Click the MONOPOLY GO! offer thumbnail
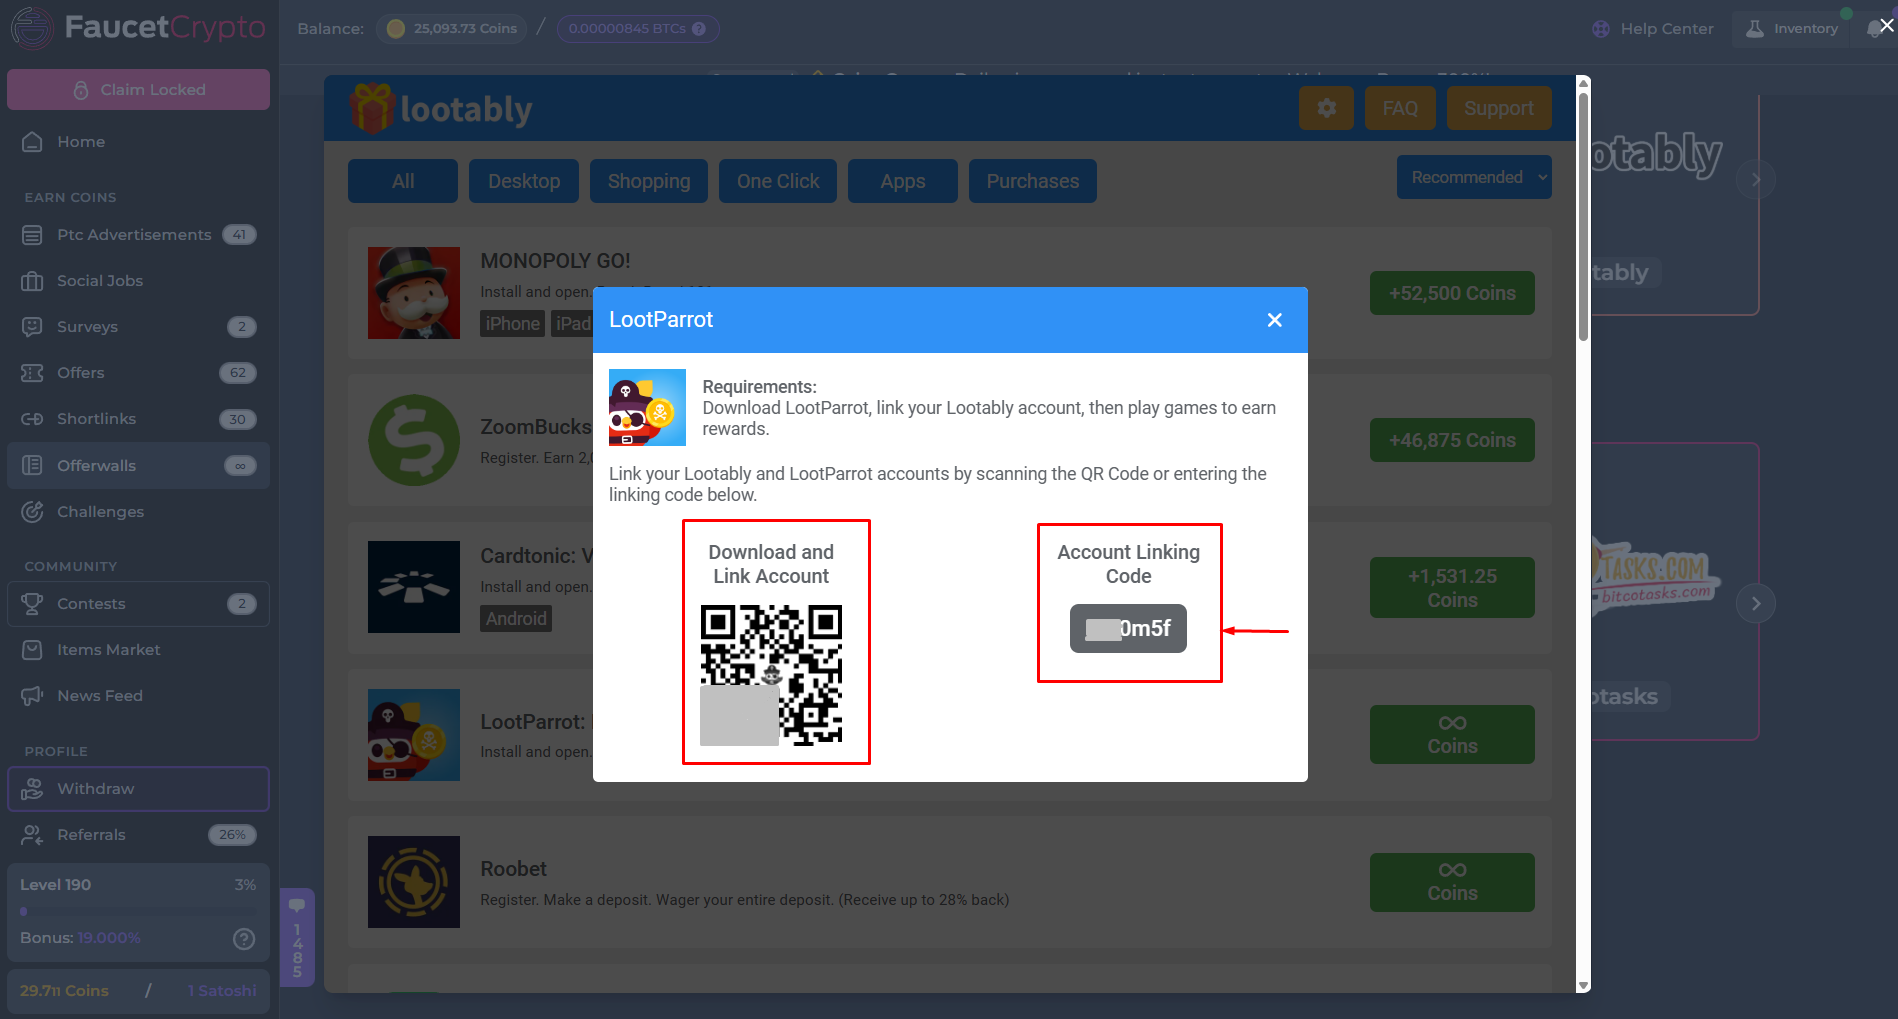The image size is (1898, 1019). (414, 293)
